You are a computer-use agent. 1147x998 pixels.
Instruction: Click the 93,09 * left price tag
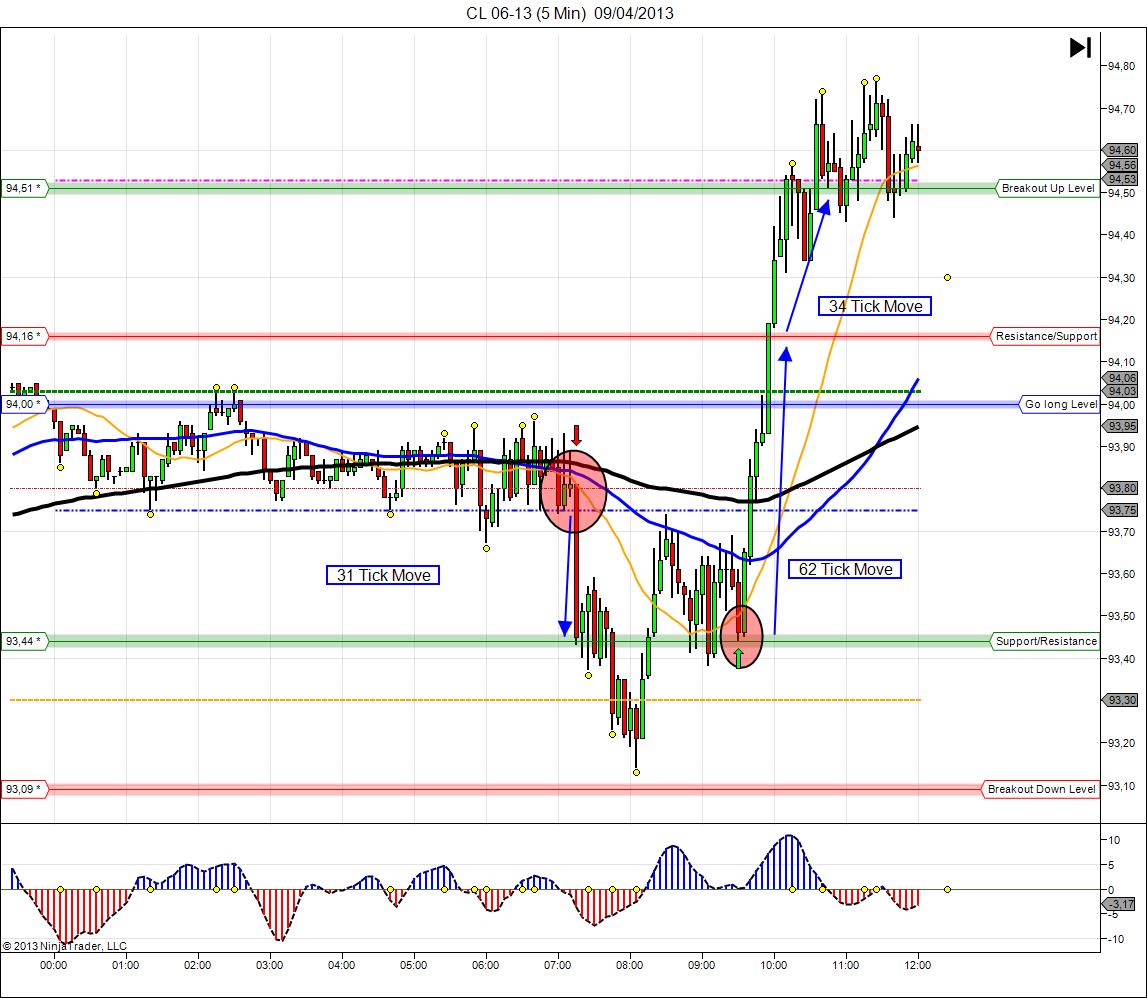click(x=24, y=789)
